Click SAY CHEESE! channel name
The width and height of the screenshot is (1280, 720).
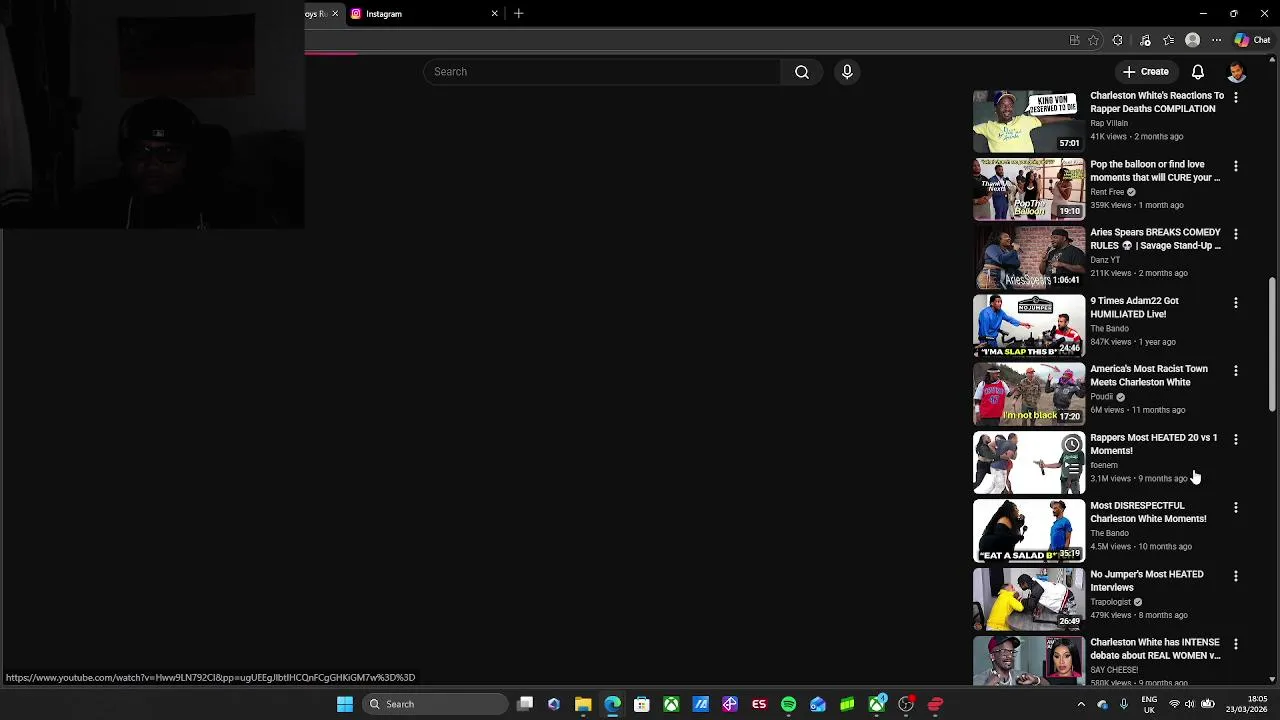click(x=1114, y=670)
